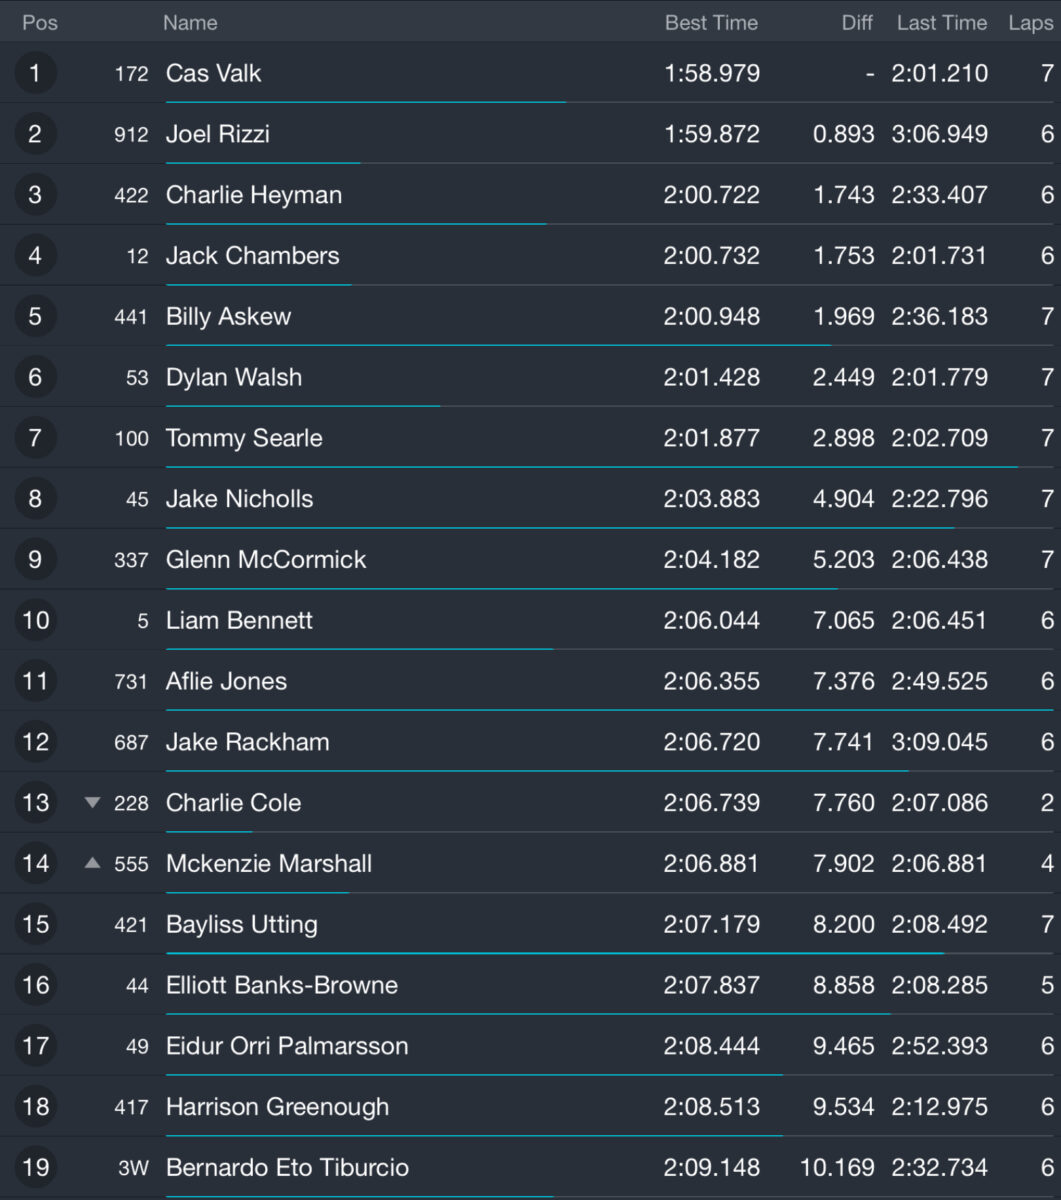The image size is (1061, 1200).
Task: Open Tommy Searle's entry
Action: 530,438
